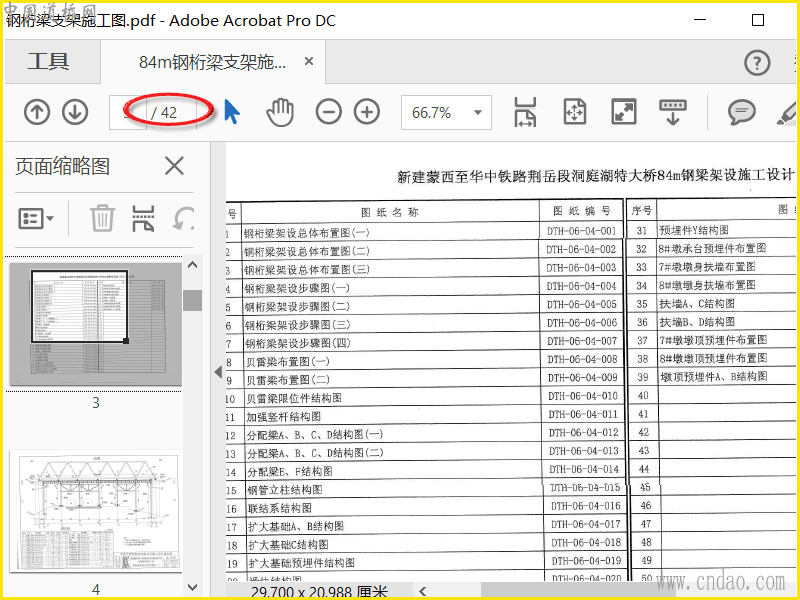Click the 图纸名称 column header

coord(390,212)
